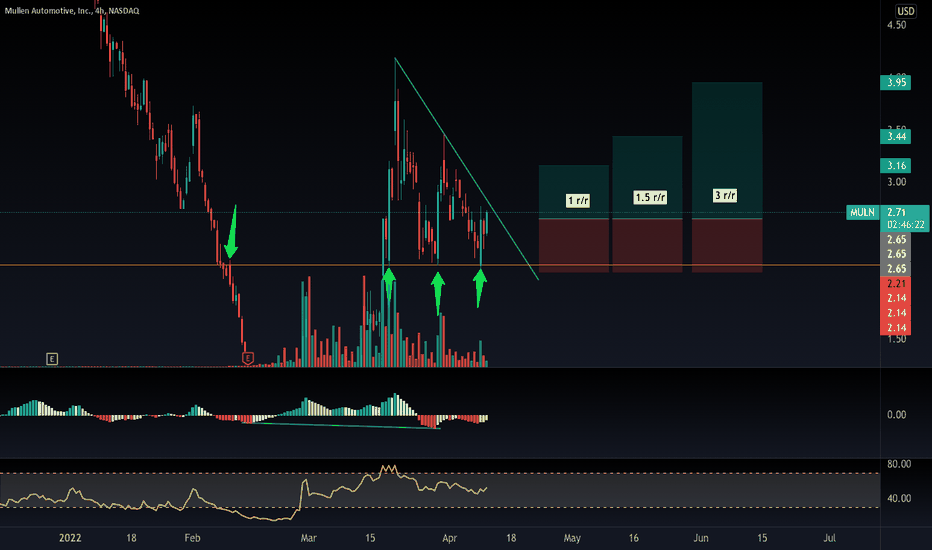Click the red earnings E marker

point(248,358)
